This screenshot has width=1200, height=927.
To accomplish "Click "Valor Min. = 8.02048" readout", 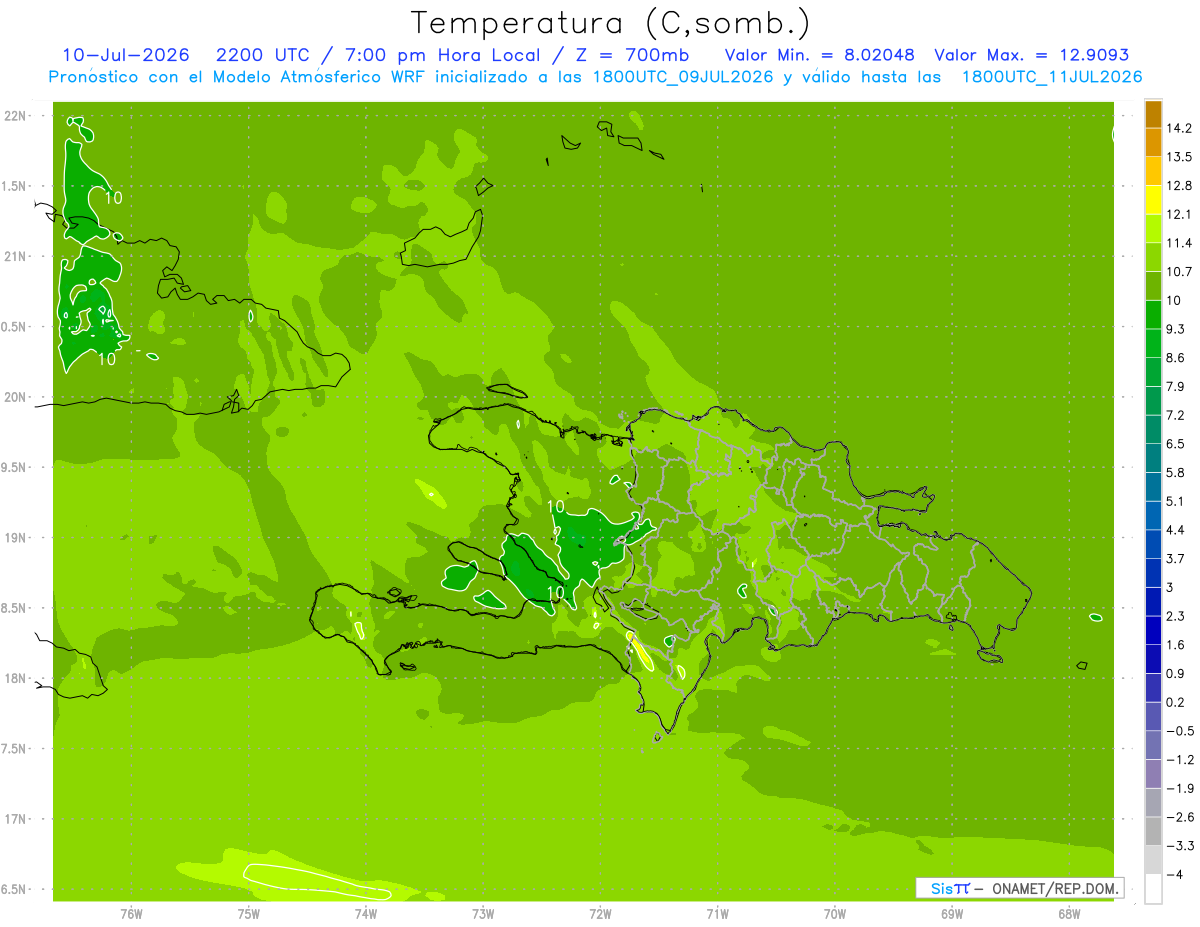I will point(820,55).
